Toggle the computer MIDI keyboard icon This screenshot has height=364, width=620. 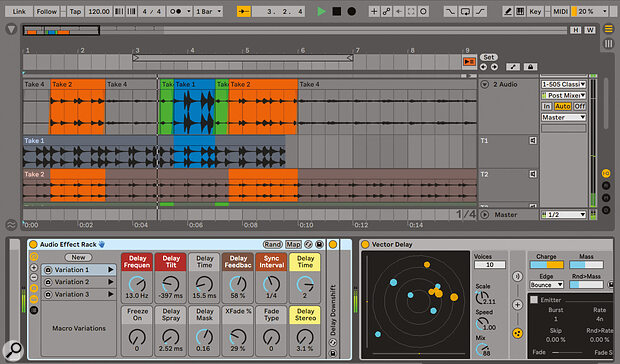click(x=520, y=11)
